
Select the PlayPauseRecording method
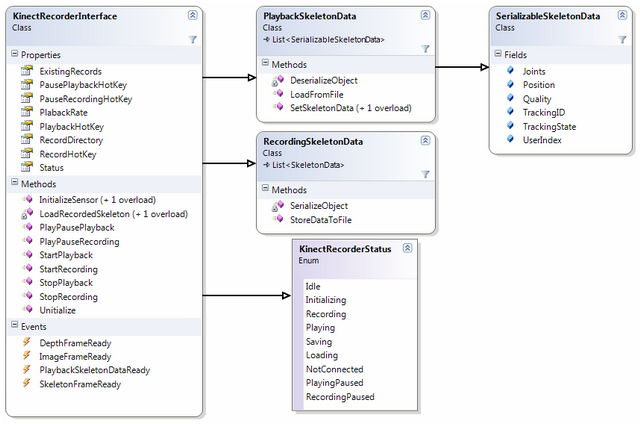coord(79,242)
